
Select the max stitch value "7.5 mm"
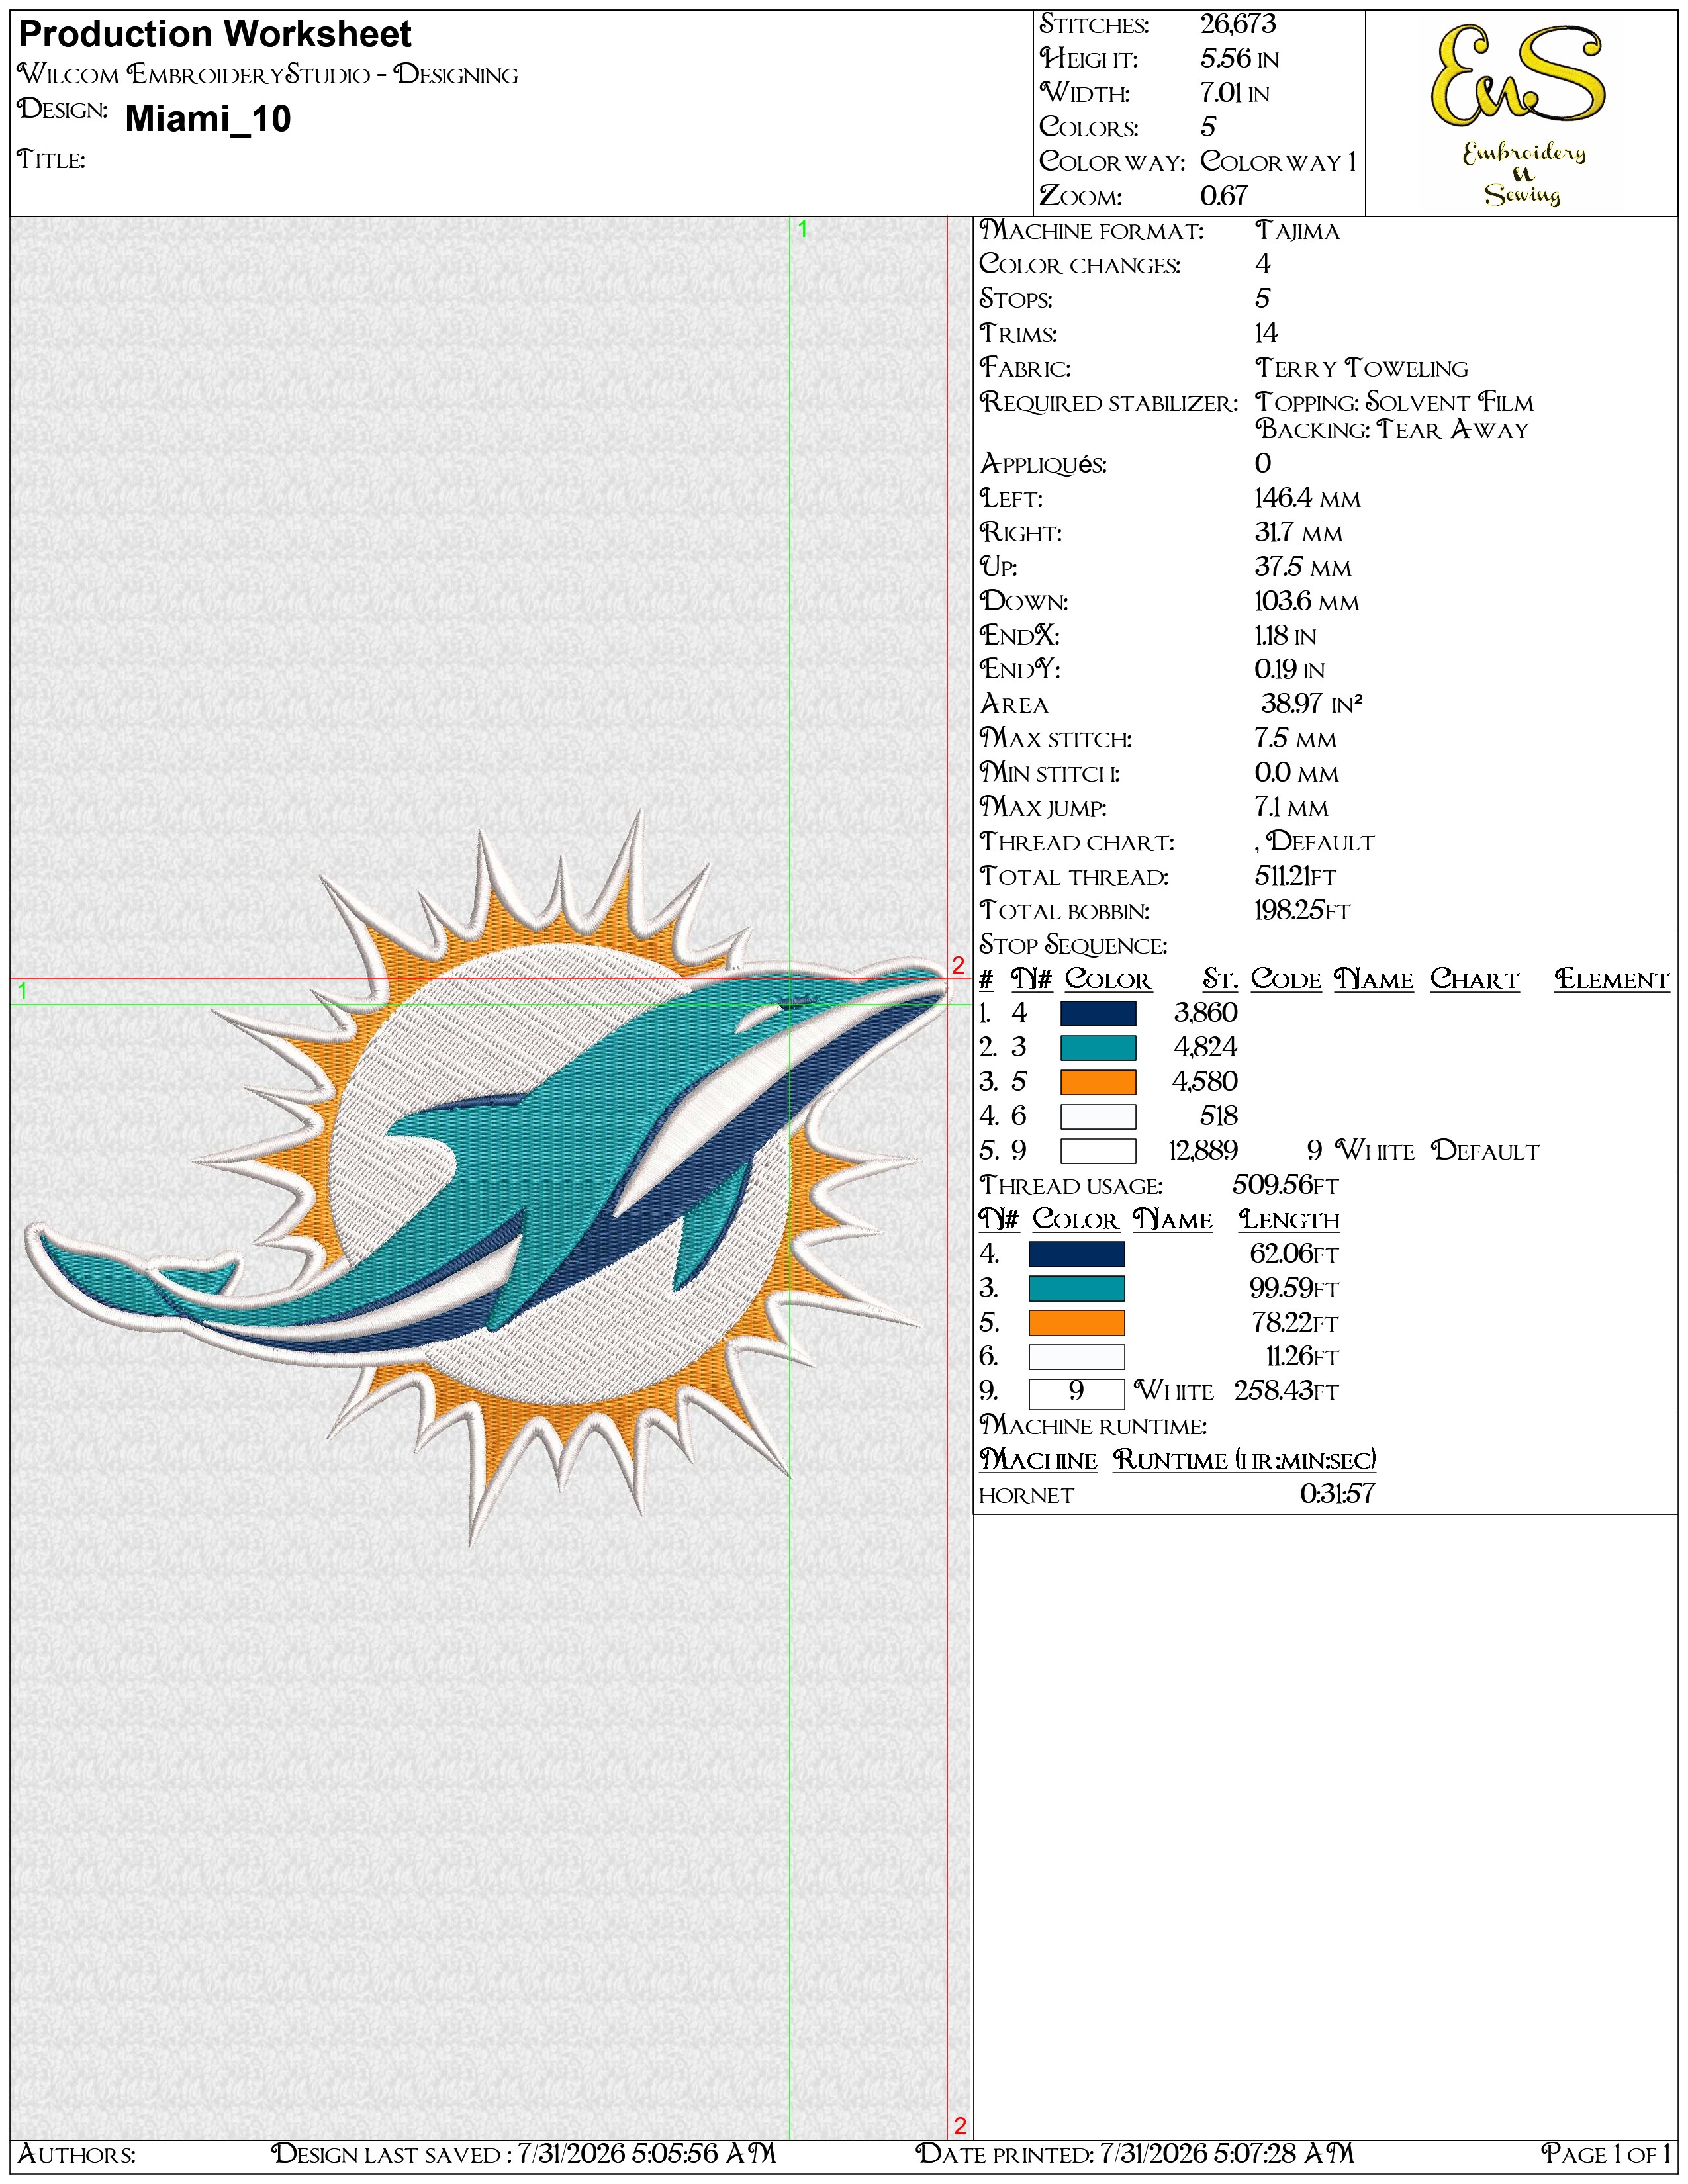(x=1296, y=738)
